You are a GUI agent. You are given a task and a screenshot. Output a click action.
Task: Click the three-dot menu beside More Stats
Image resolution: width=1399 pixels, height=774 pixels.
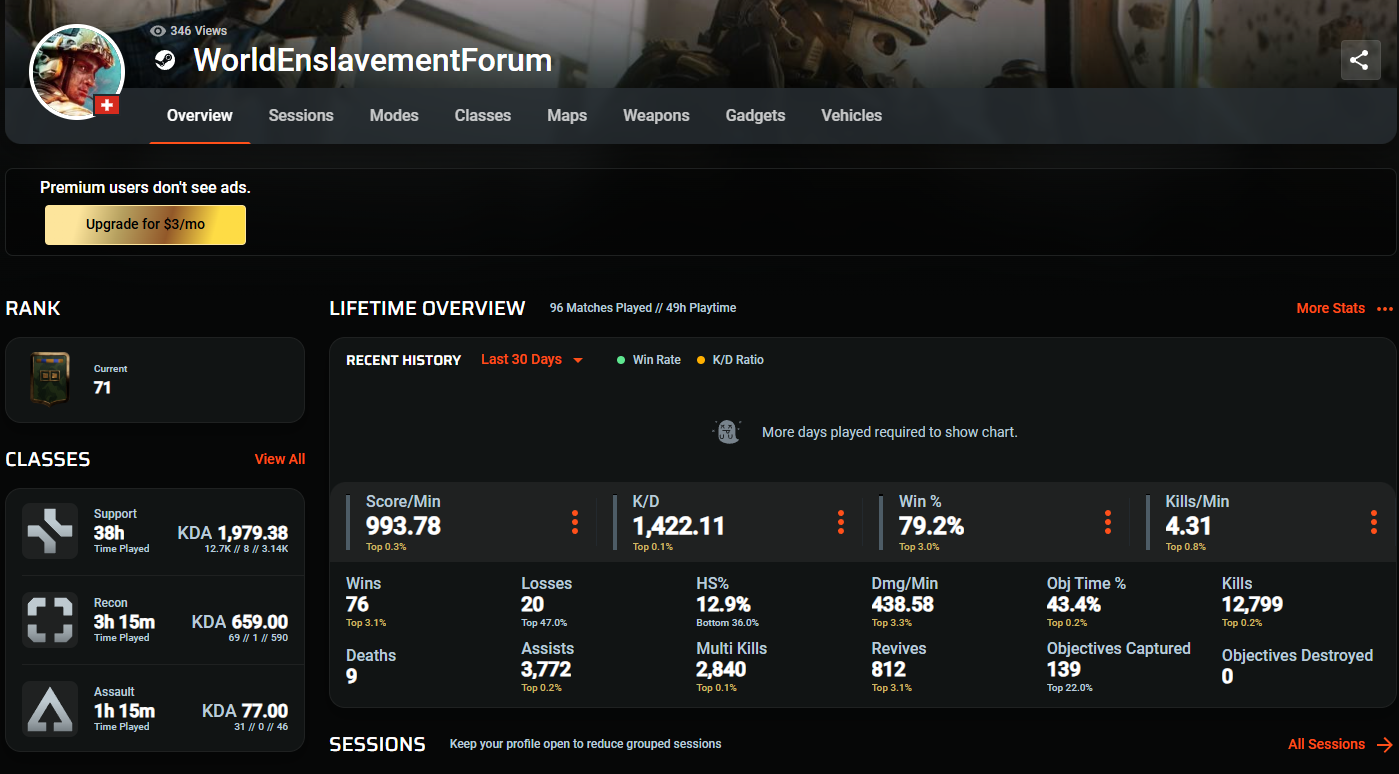click(1384, 309)
